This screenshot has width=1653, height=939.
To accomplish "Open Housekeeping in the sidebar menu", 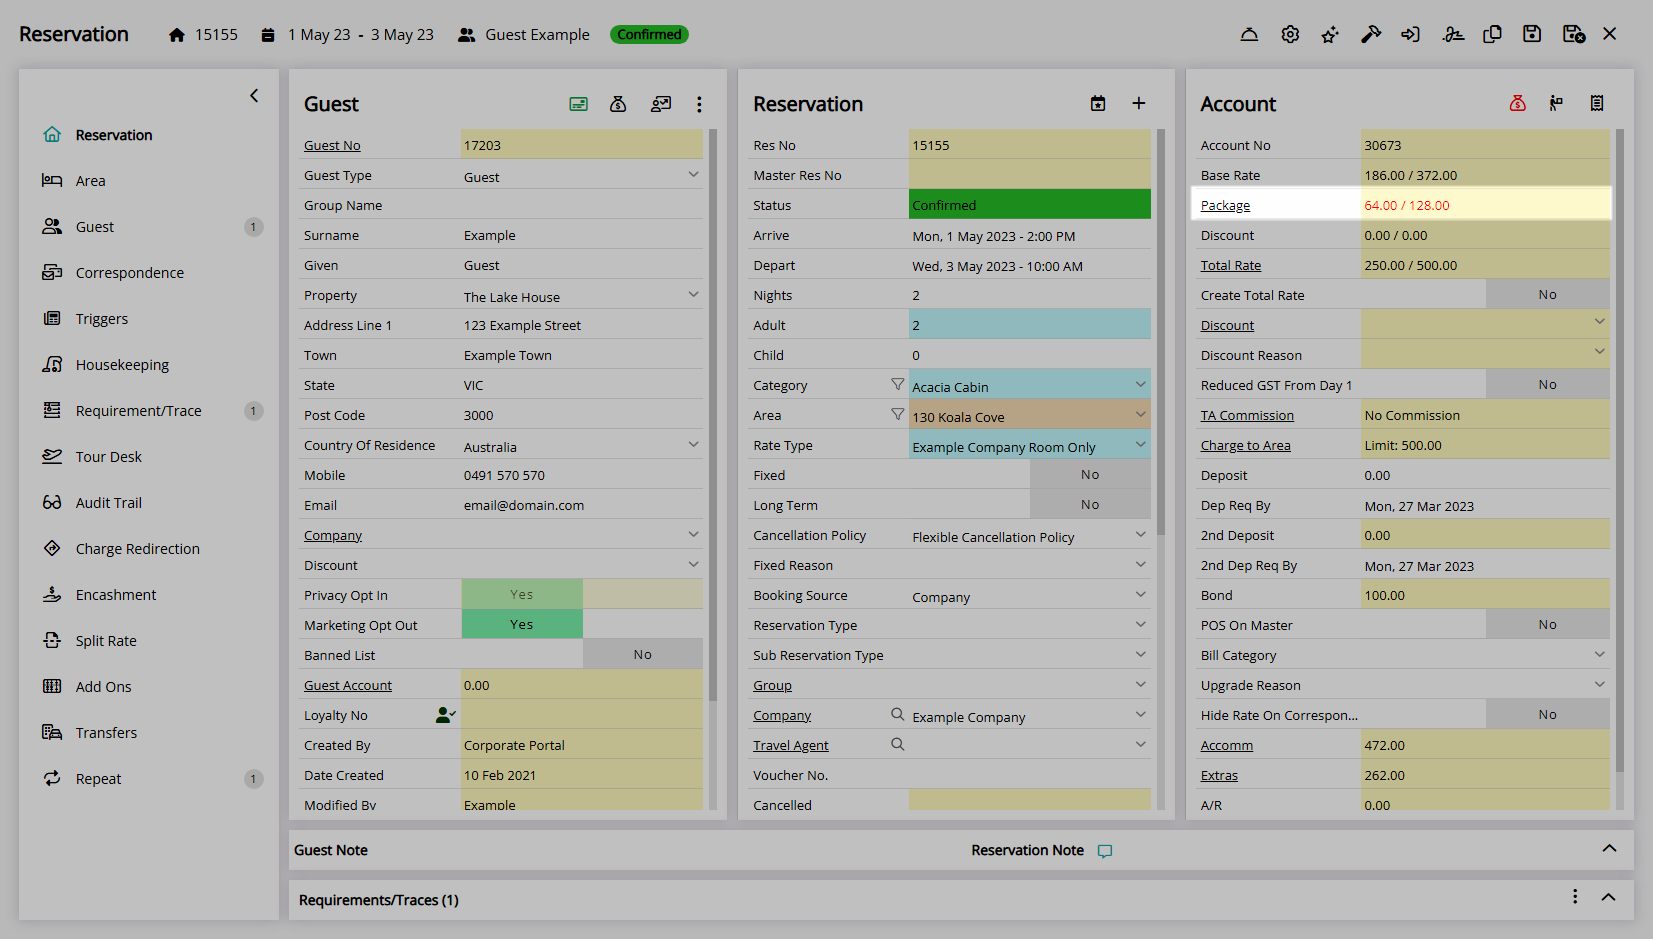I will (122, 365).
